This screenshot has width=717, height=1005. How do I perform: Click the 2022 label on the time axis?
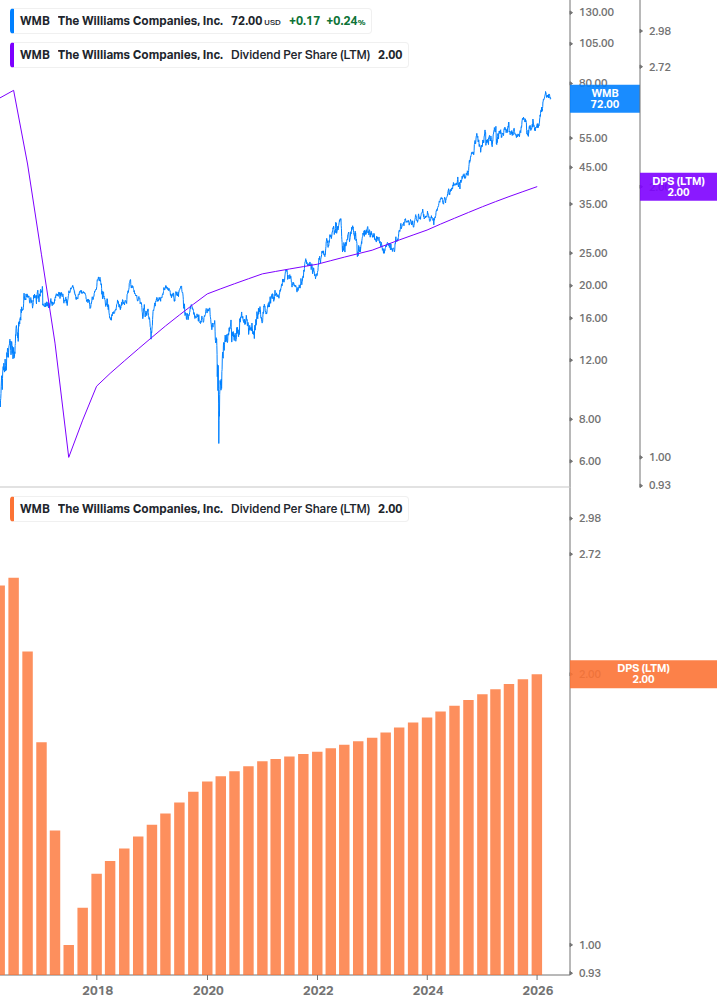pos(318,991)
